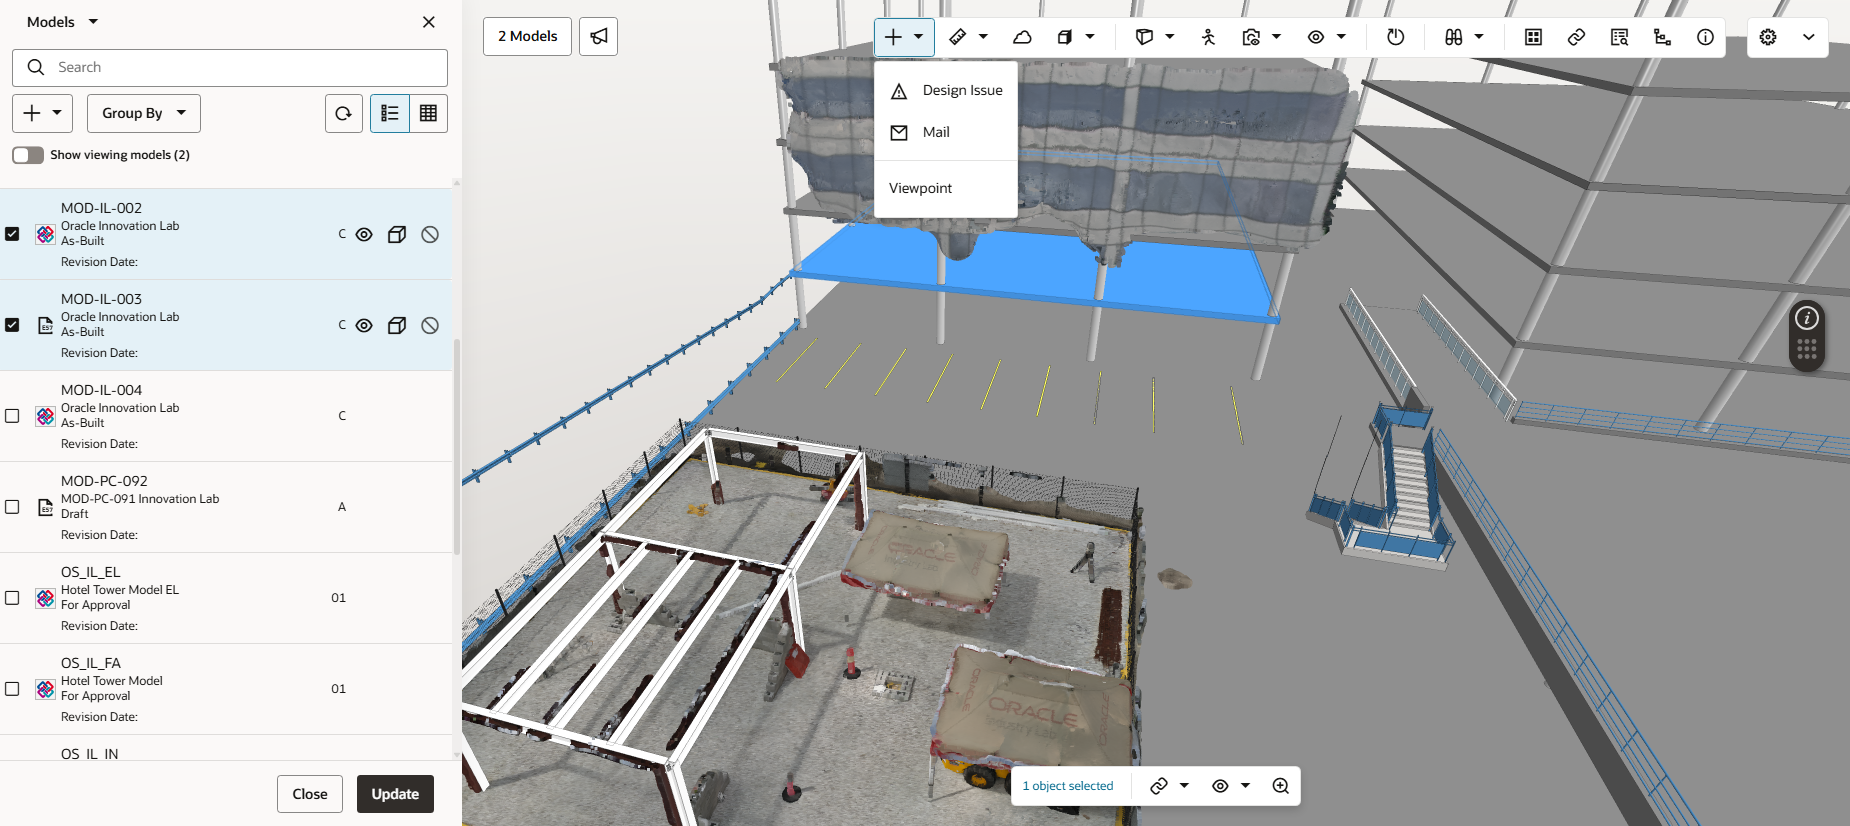Select Viewpoint from the create menu
Screen dimensions: 1850x826
920,188
